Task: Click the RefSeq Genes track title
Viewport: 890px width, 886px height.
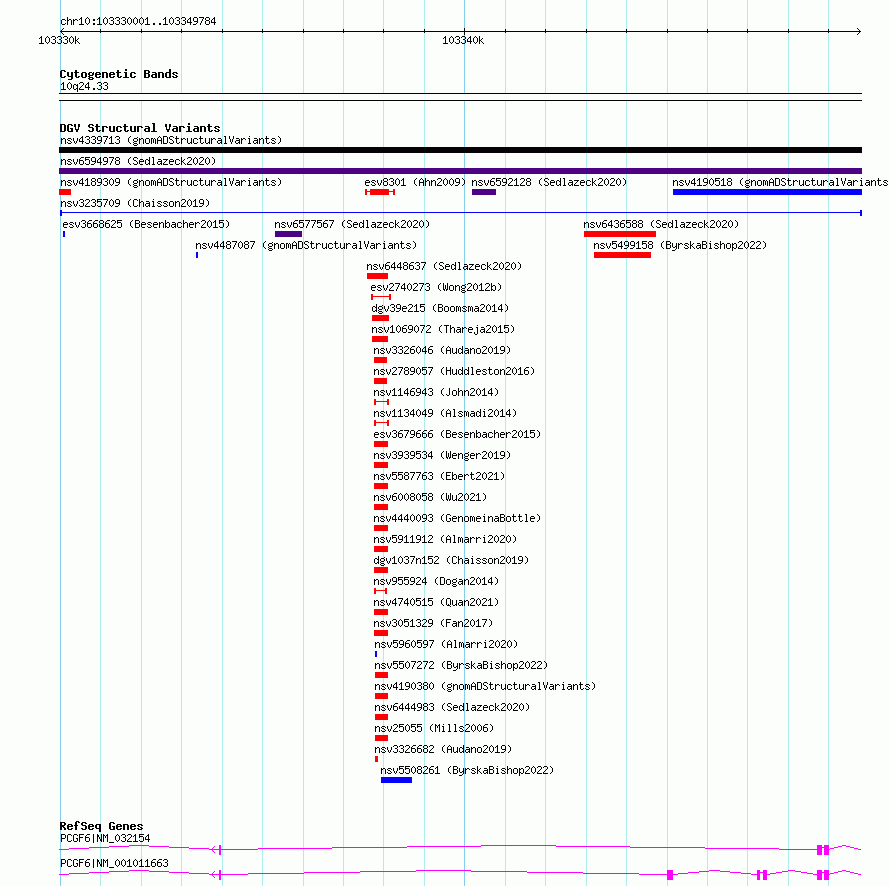Action: coord(101,826)
